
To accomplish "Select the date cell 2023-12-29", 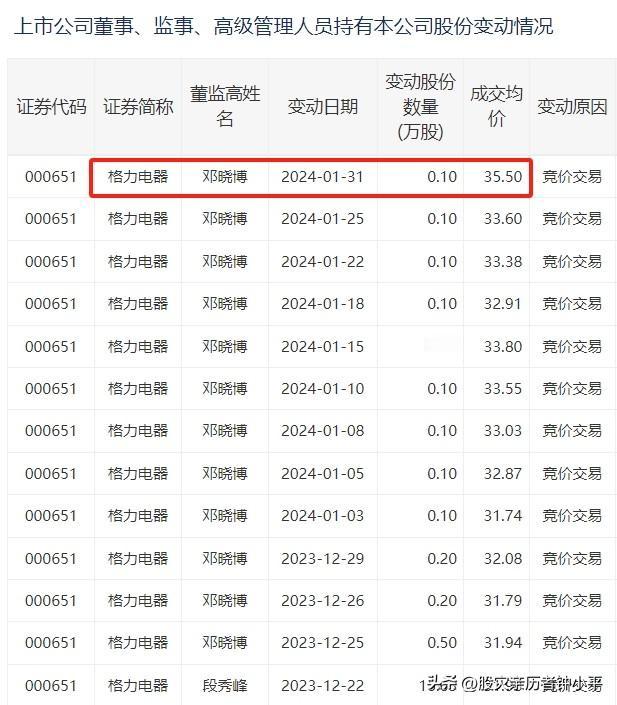I will coord(322,558).
